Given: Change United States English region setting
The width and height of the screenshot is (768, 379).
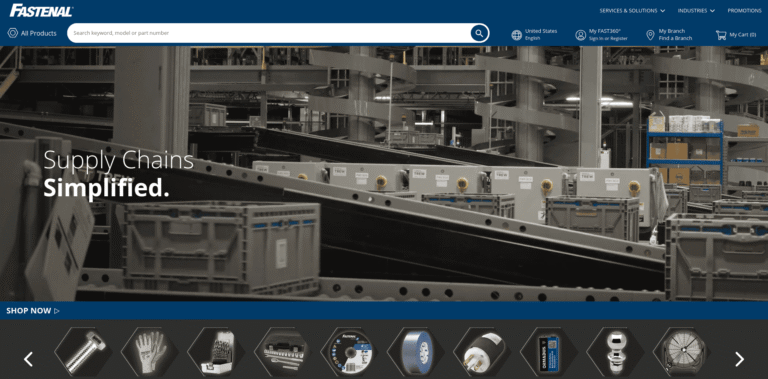Looking at the screenshot, I should [541, 34].
